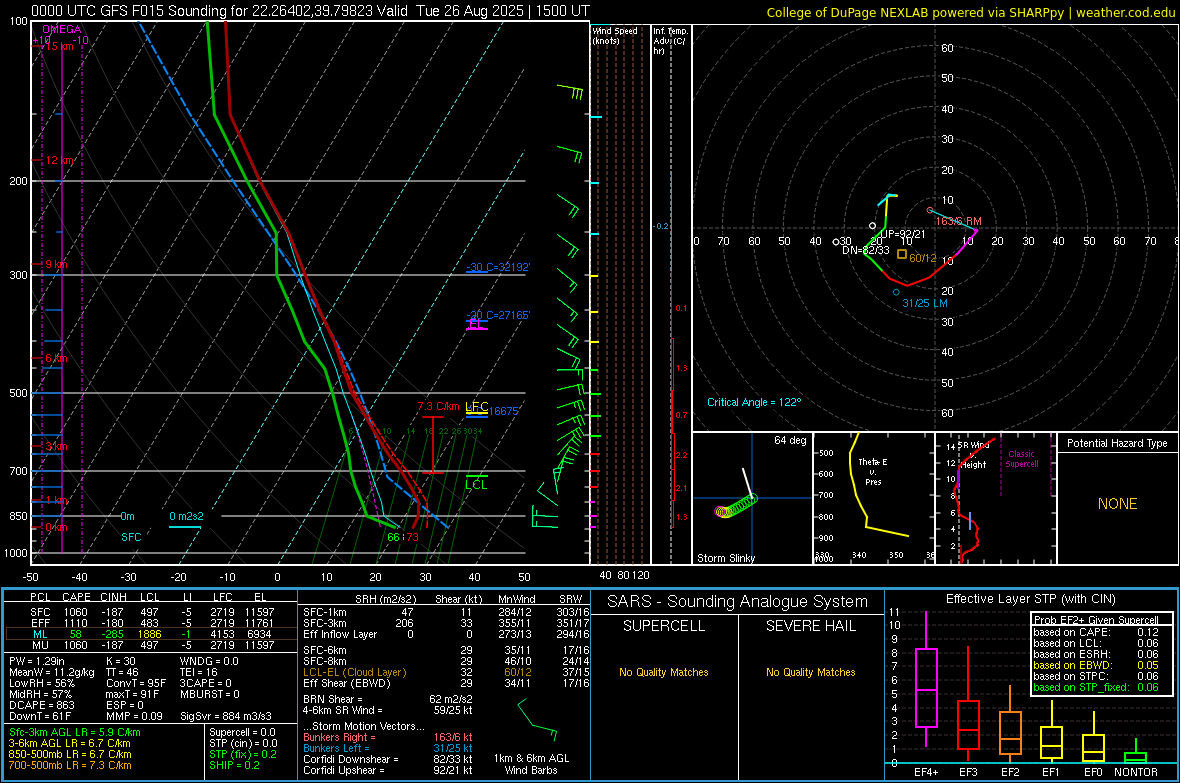Click the NONE hazard type value

pyautogui.click(x=1117, y=504)
